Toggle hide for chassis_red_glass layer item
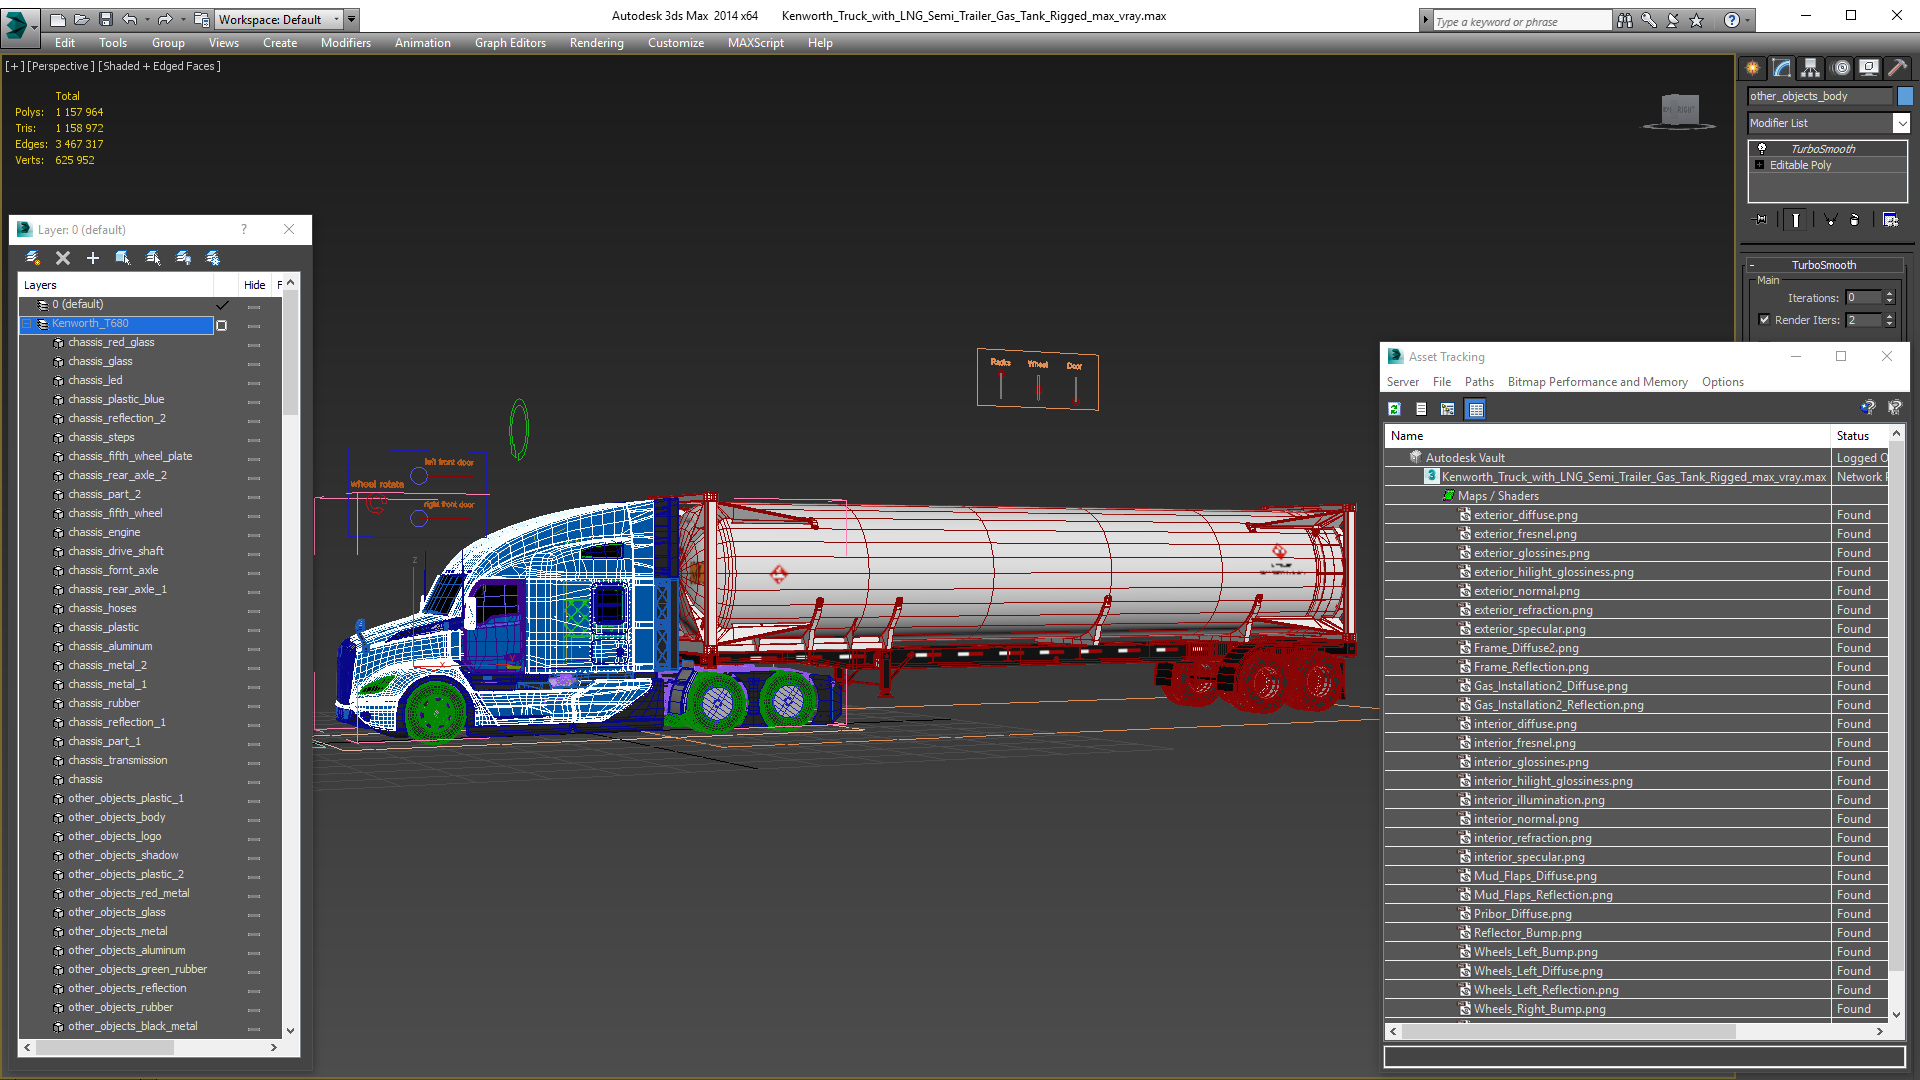 pos(254,344)
